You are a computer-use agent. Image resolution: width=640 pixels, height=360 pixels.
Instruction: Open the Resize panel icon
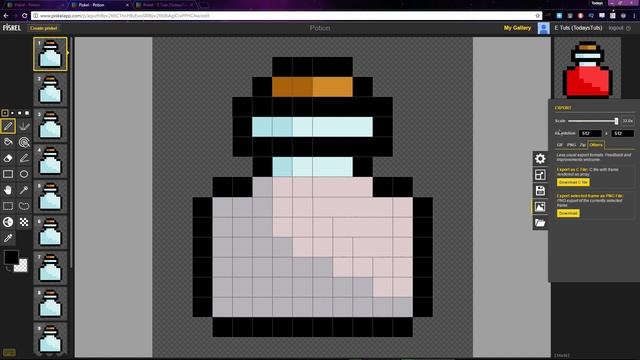[540, 175]
